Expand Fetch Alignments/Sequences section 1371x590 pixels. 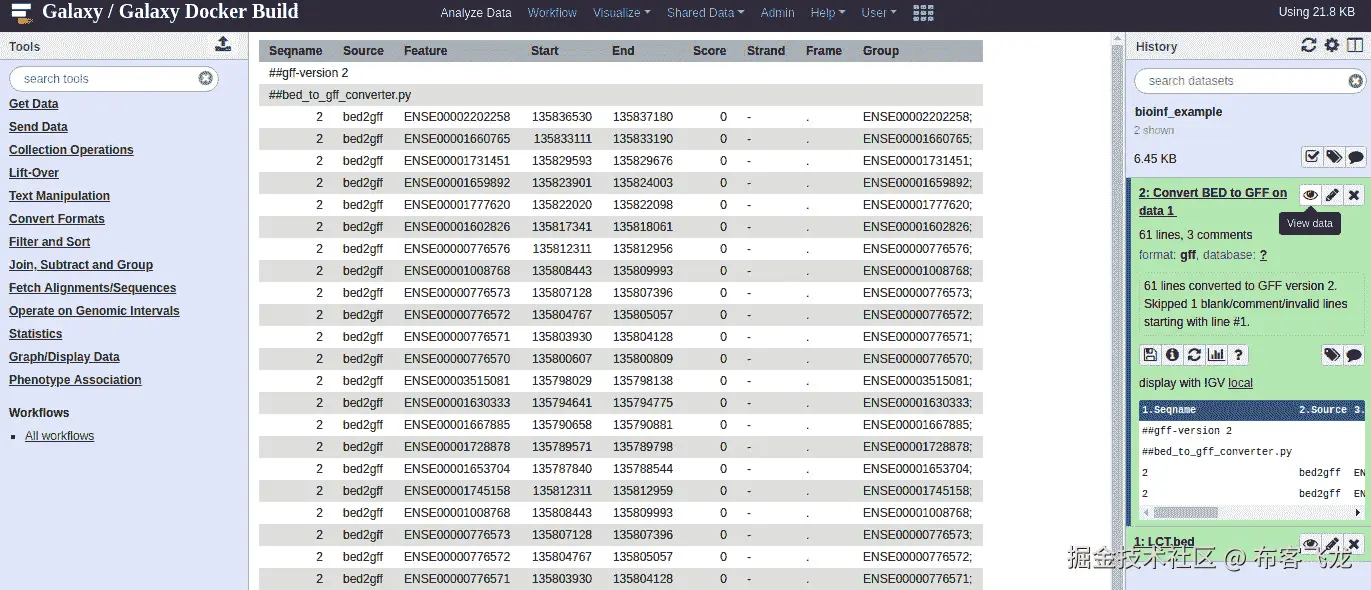pos(92,288)
